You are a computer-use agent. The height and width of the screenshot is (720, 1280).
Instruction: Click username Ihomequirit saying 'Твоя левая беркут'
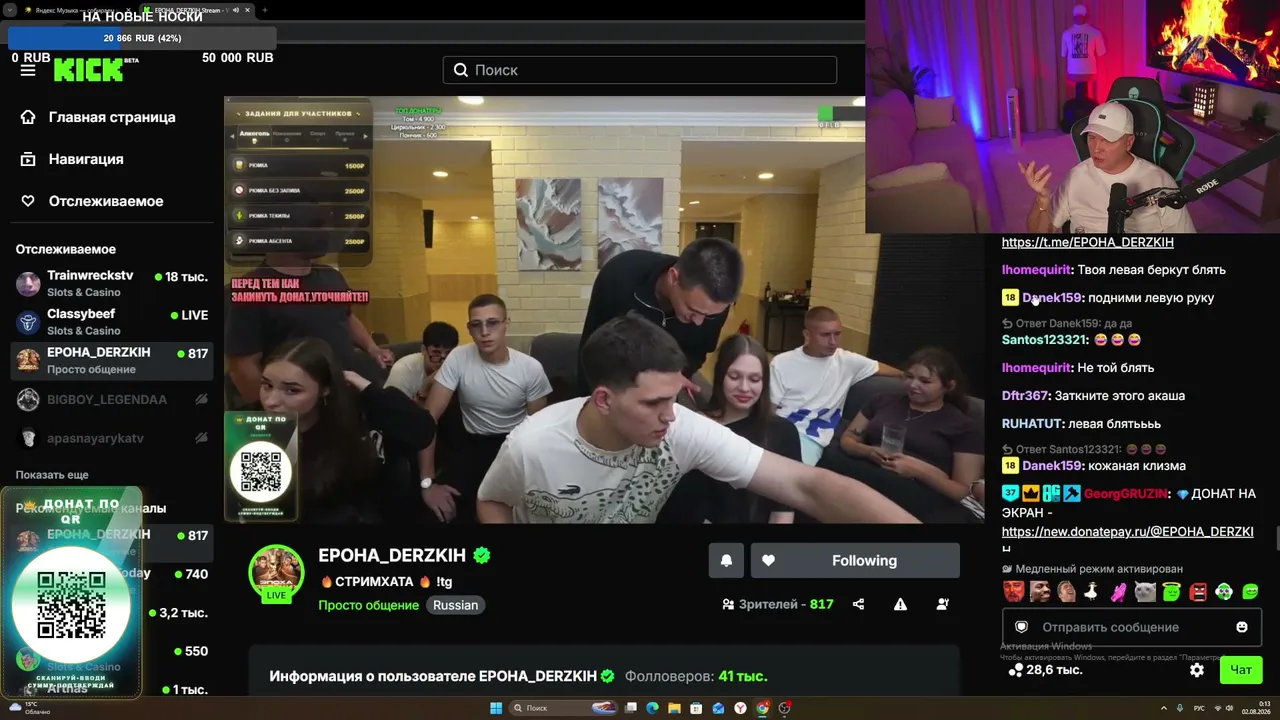pyautogui.click(x=1036, y=270)
